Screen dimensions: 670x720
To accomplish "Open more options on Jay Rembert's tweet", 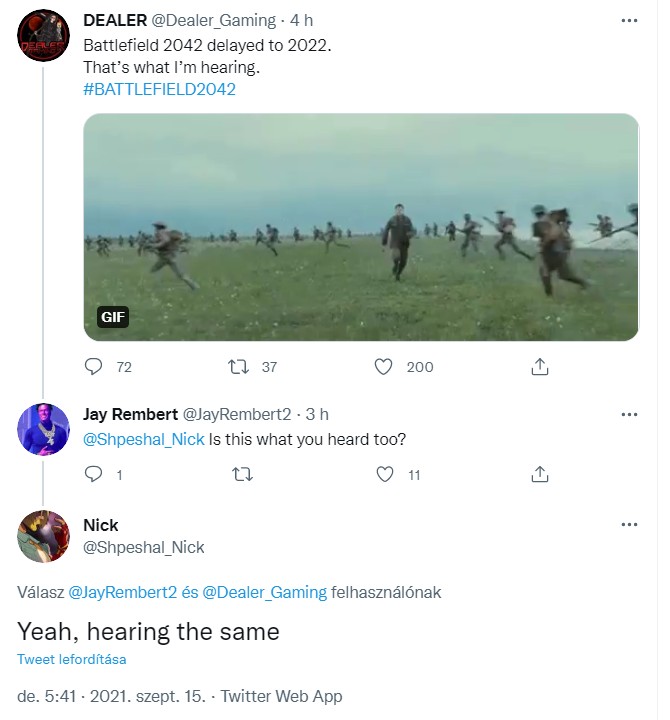I will tap(629, 414).
